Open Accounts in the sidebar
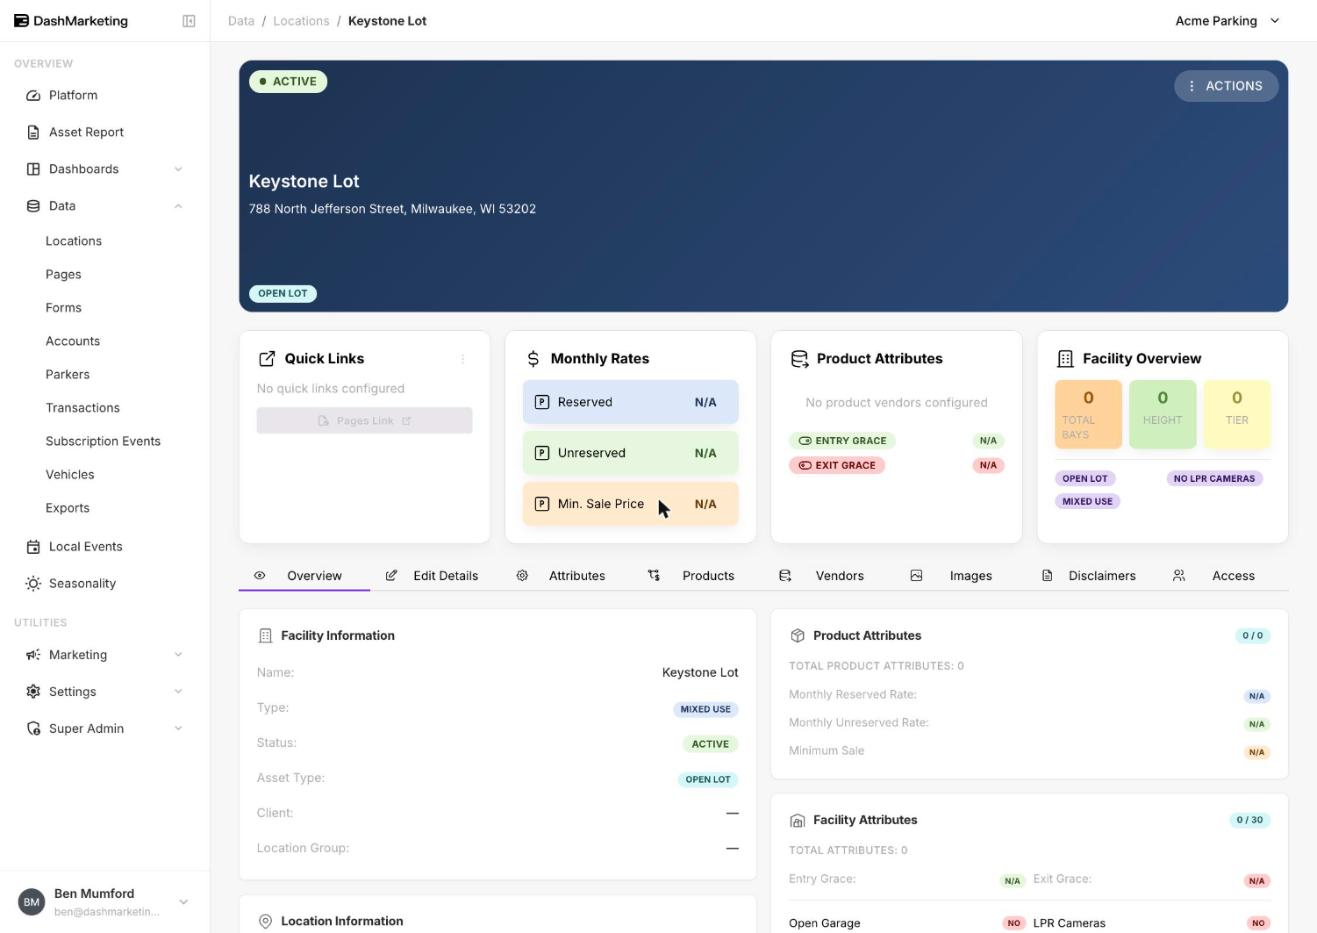 tap(73, 341)
